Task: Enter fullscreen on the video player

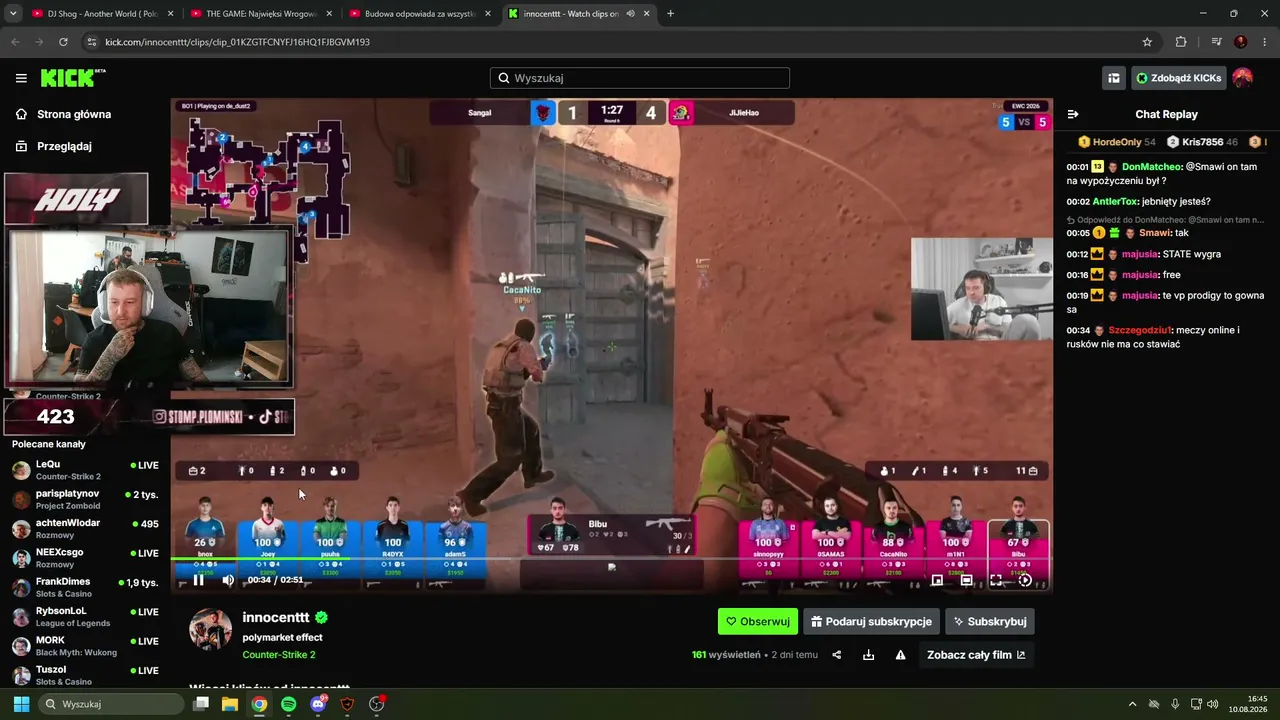Action: (996, 580)
